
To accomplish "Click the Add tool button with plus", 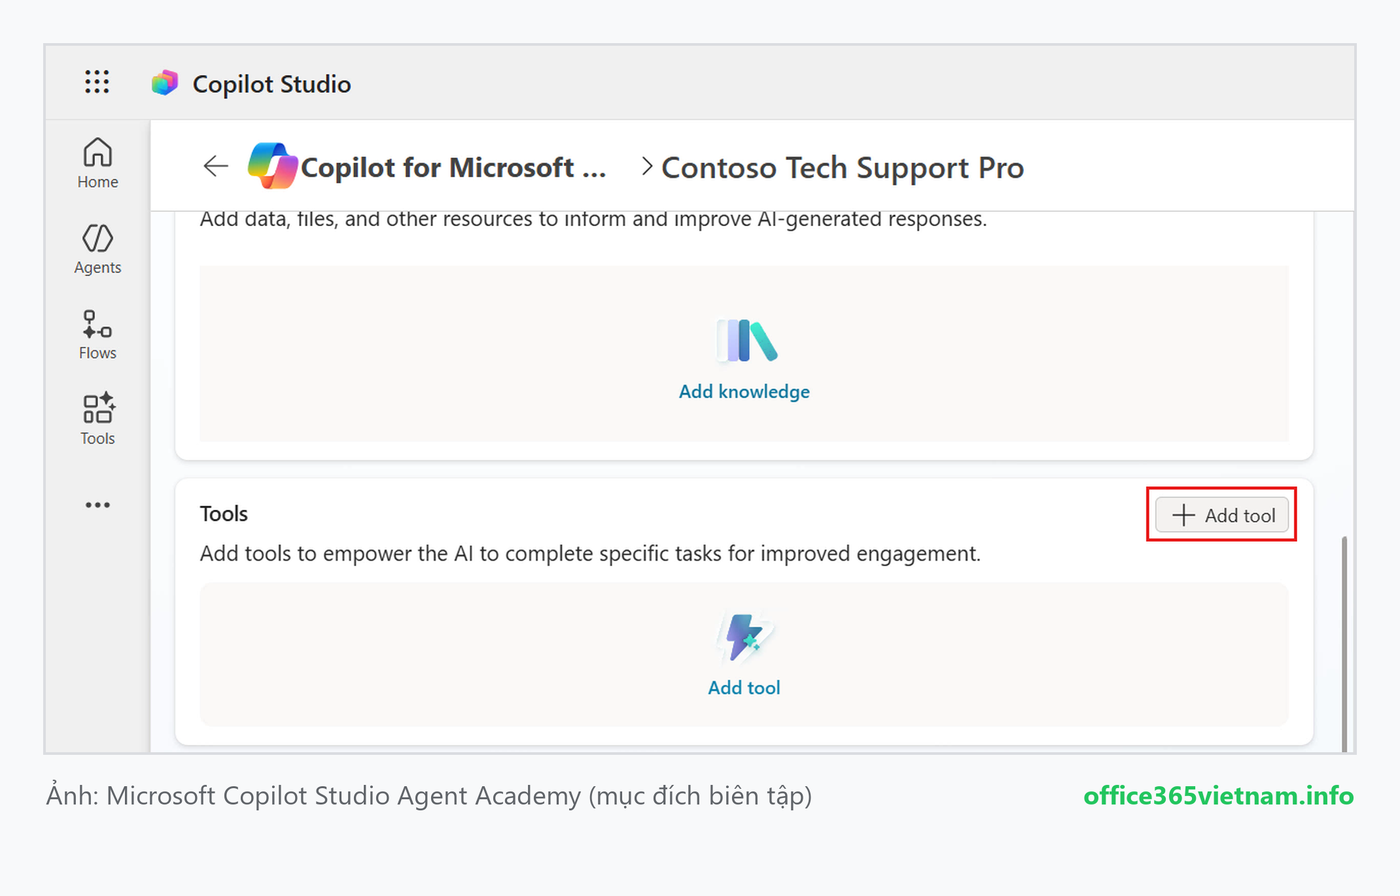I will pyautogui.click(x=1222, y=515).
